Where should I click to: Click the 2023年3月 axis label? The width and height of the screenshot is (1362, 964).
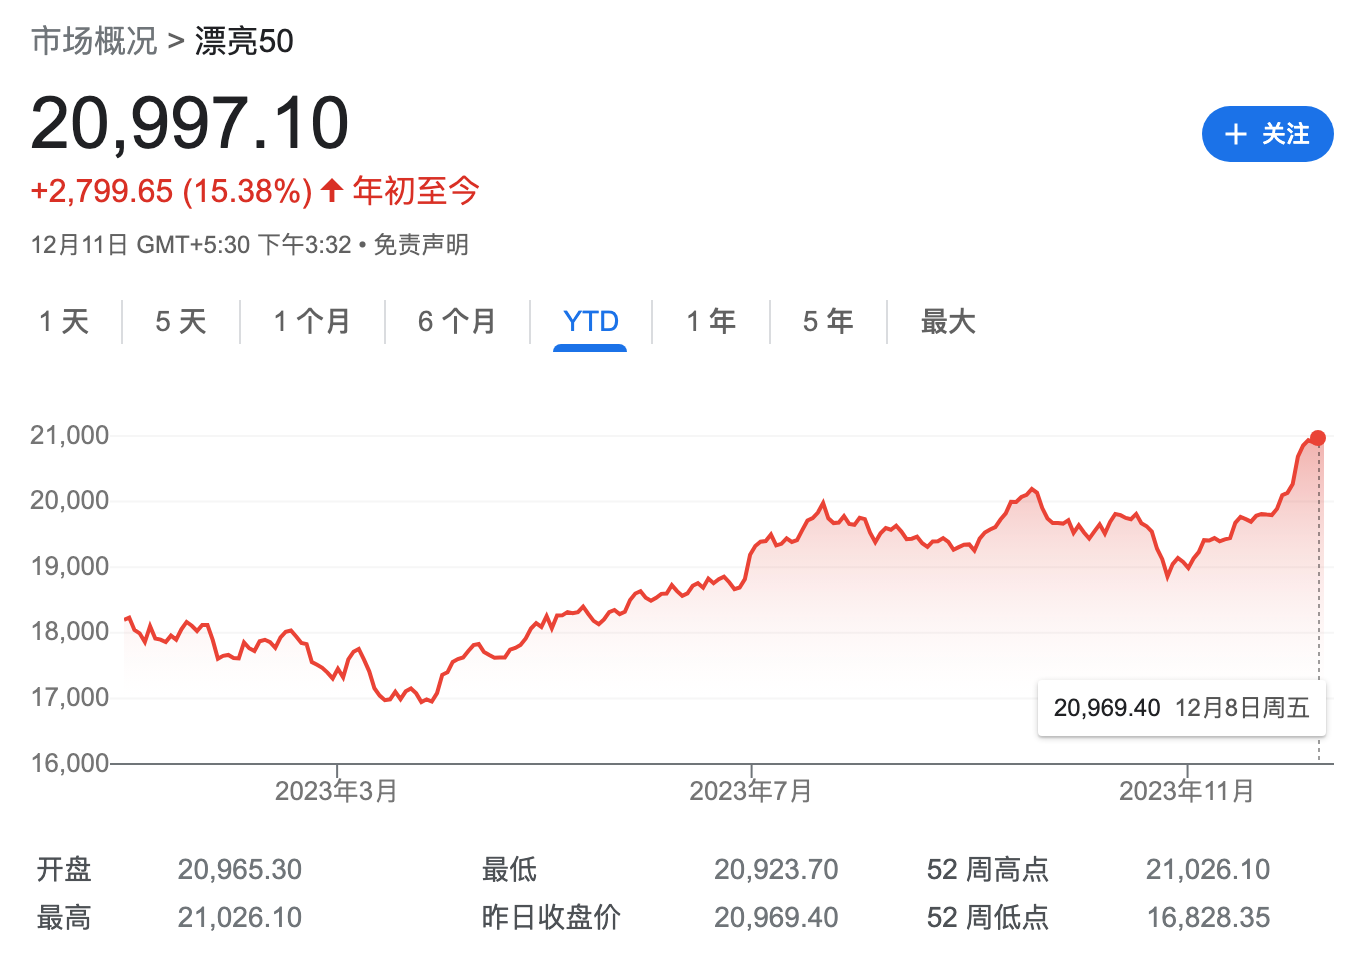point(336,791)
